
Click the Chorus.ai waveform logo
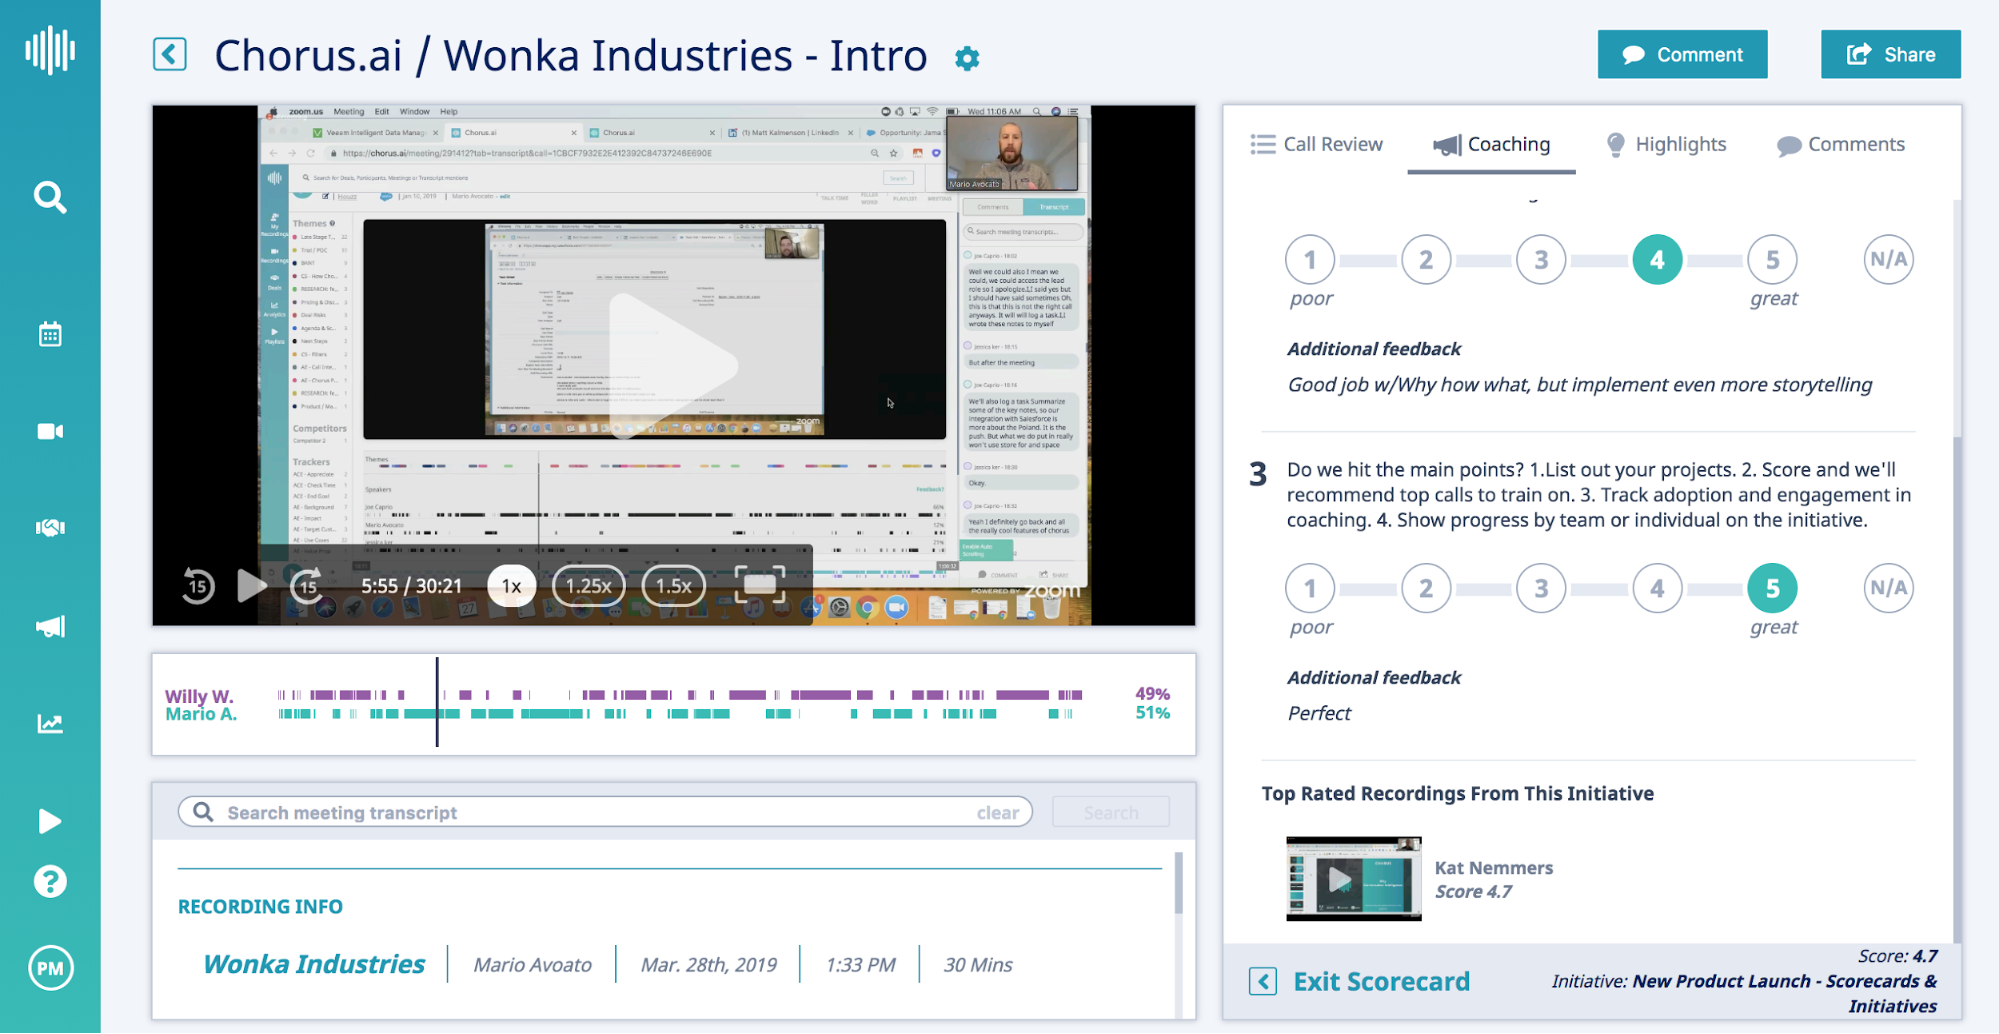tap(50, 50)
